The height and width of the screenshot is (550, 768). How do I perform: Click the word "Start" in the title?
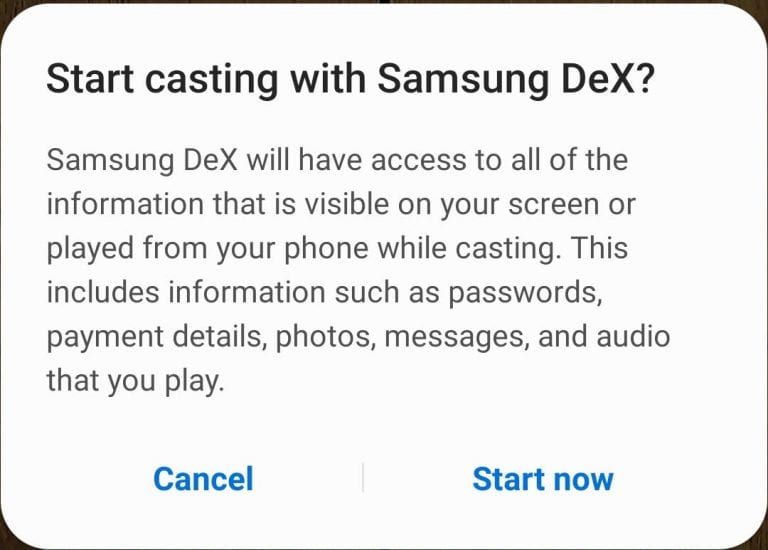(x=90, y=78)
